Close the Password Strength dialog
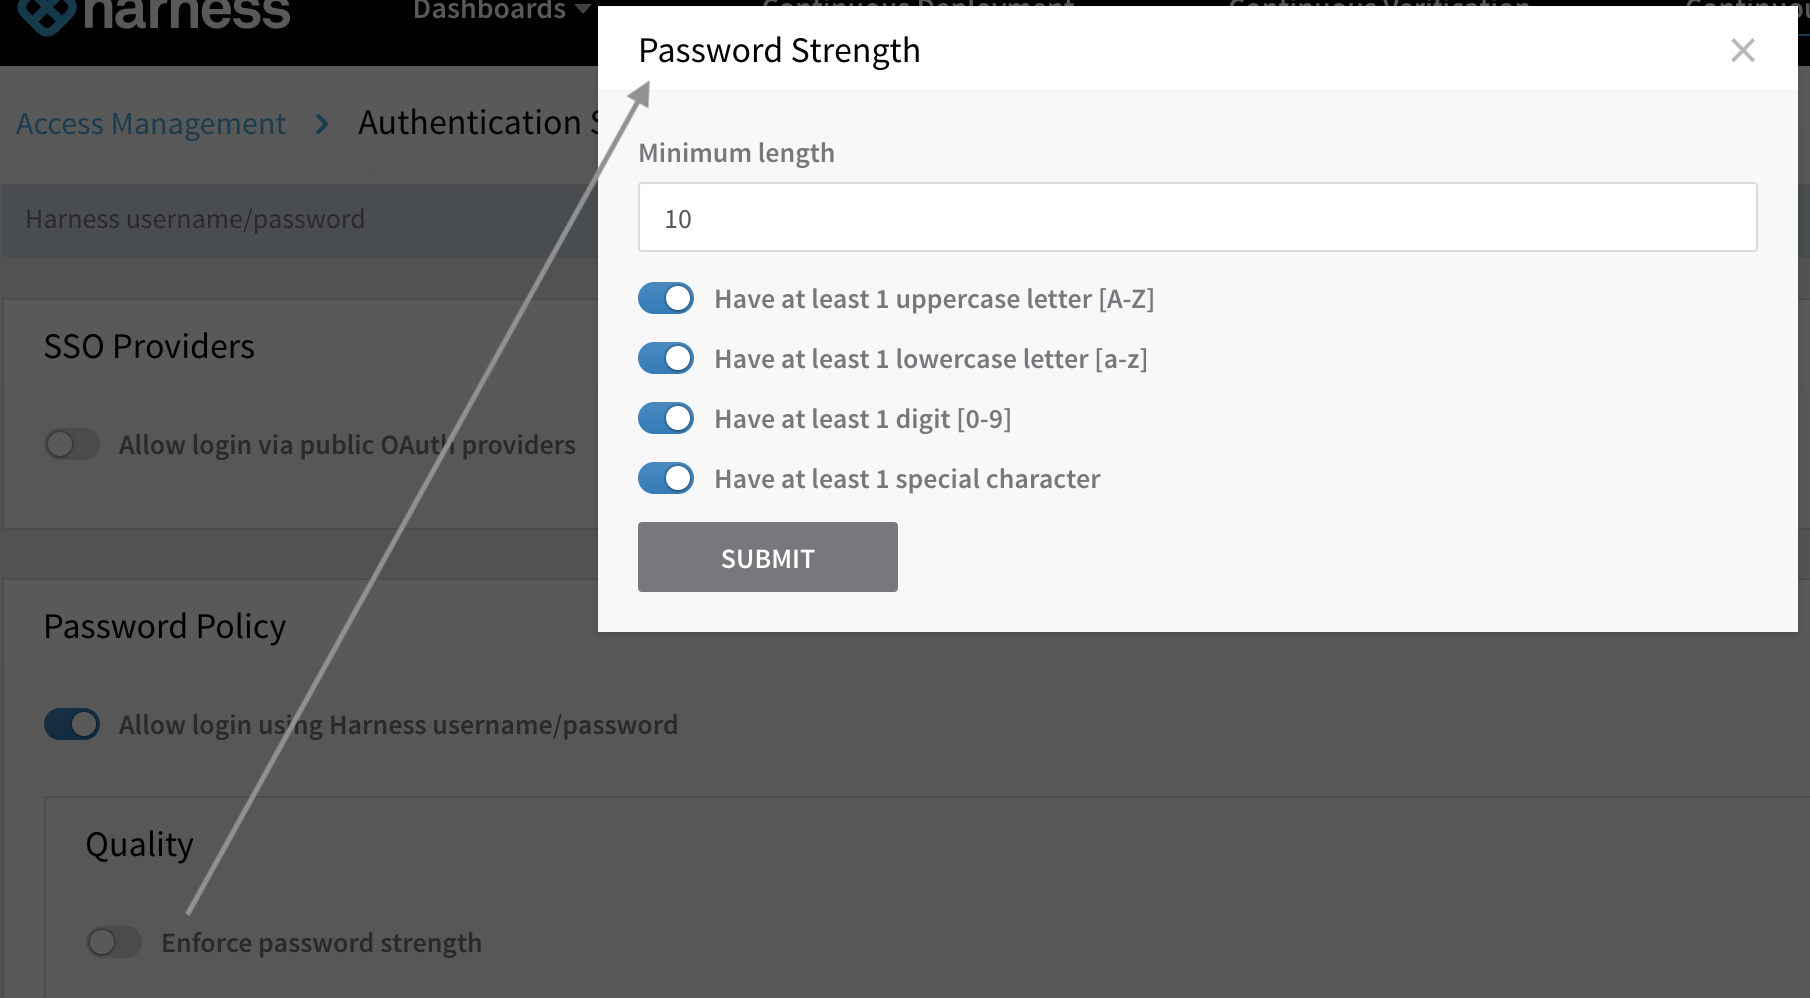This screenshot has height=998, width=1810. point(1743,50)
